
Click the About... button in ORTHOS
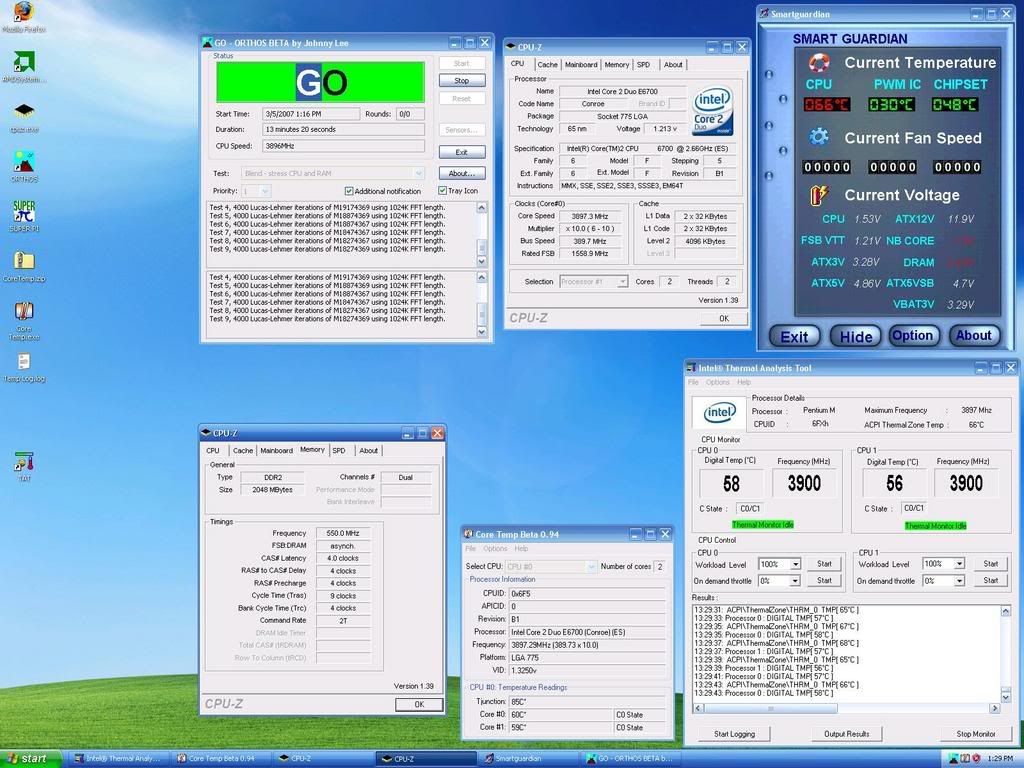pos(462,173)
